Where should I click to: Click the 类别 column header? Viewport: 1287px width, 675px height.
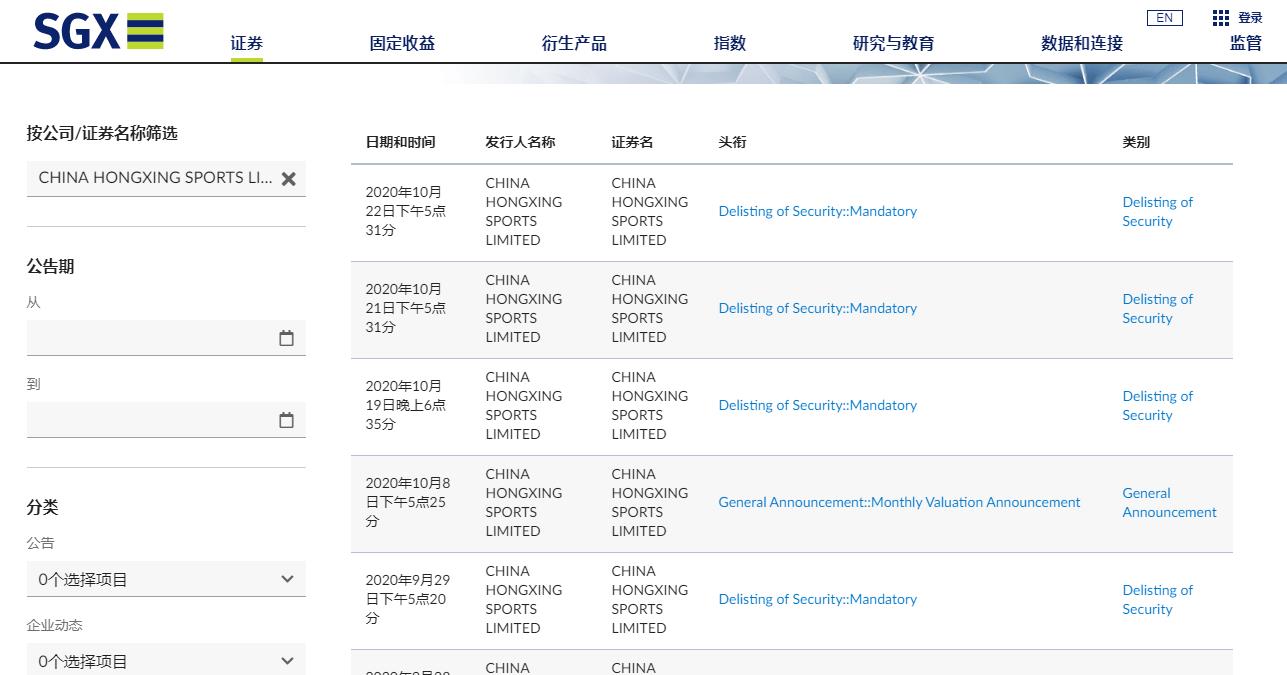(1136, 142)
